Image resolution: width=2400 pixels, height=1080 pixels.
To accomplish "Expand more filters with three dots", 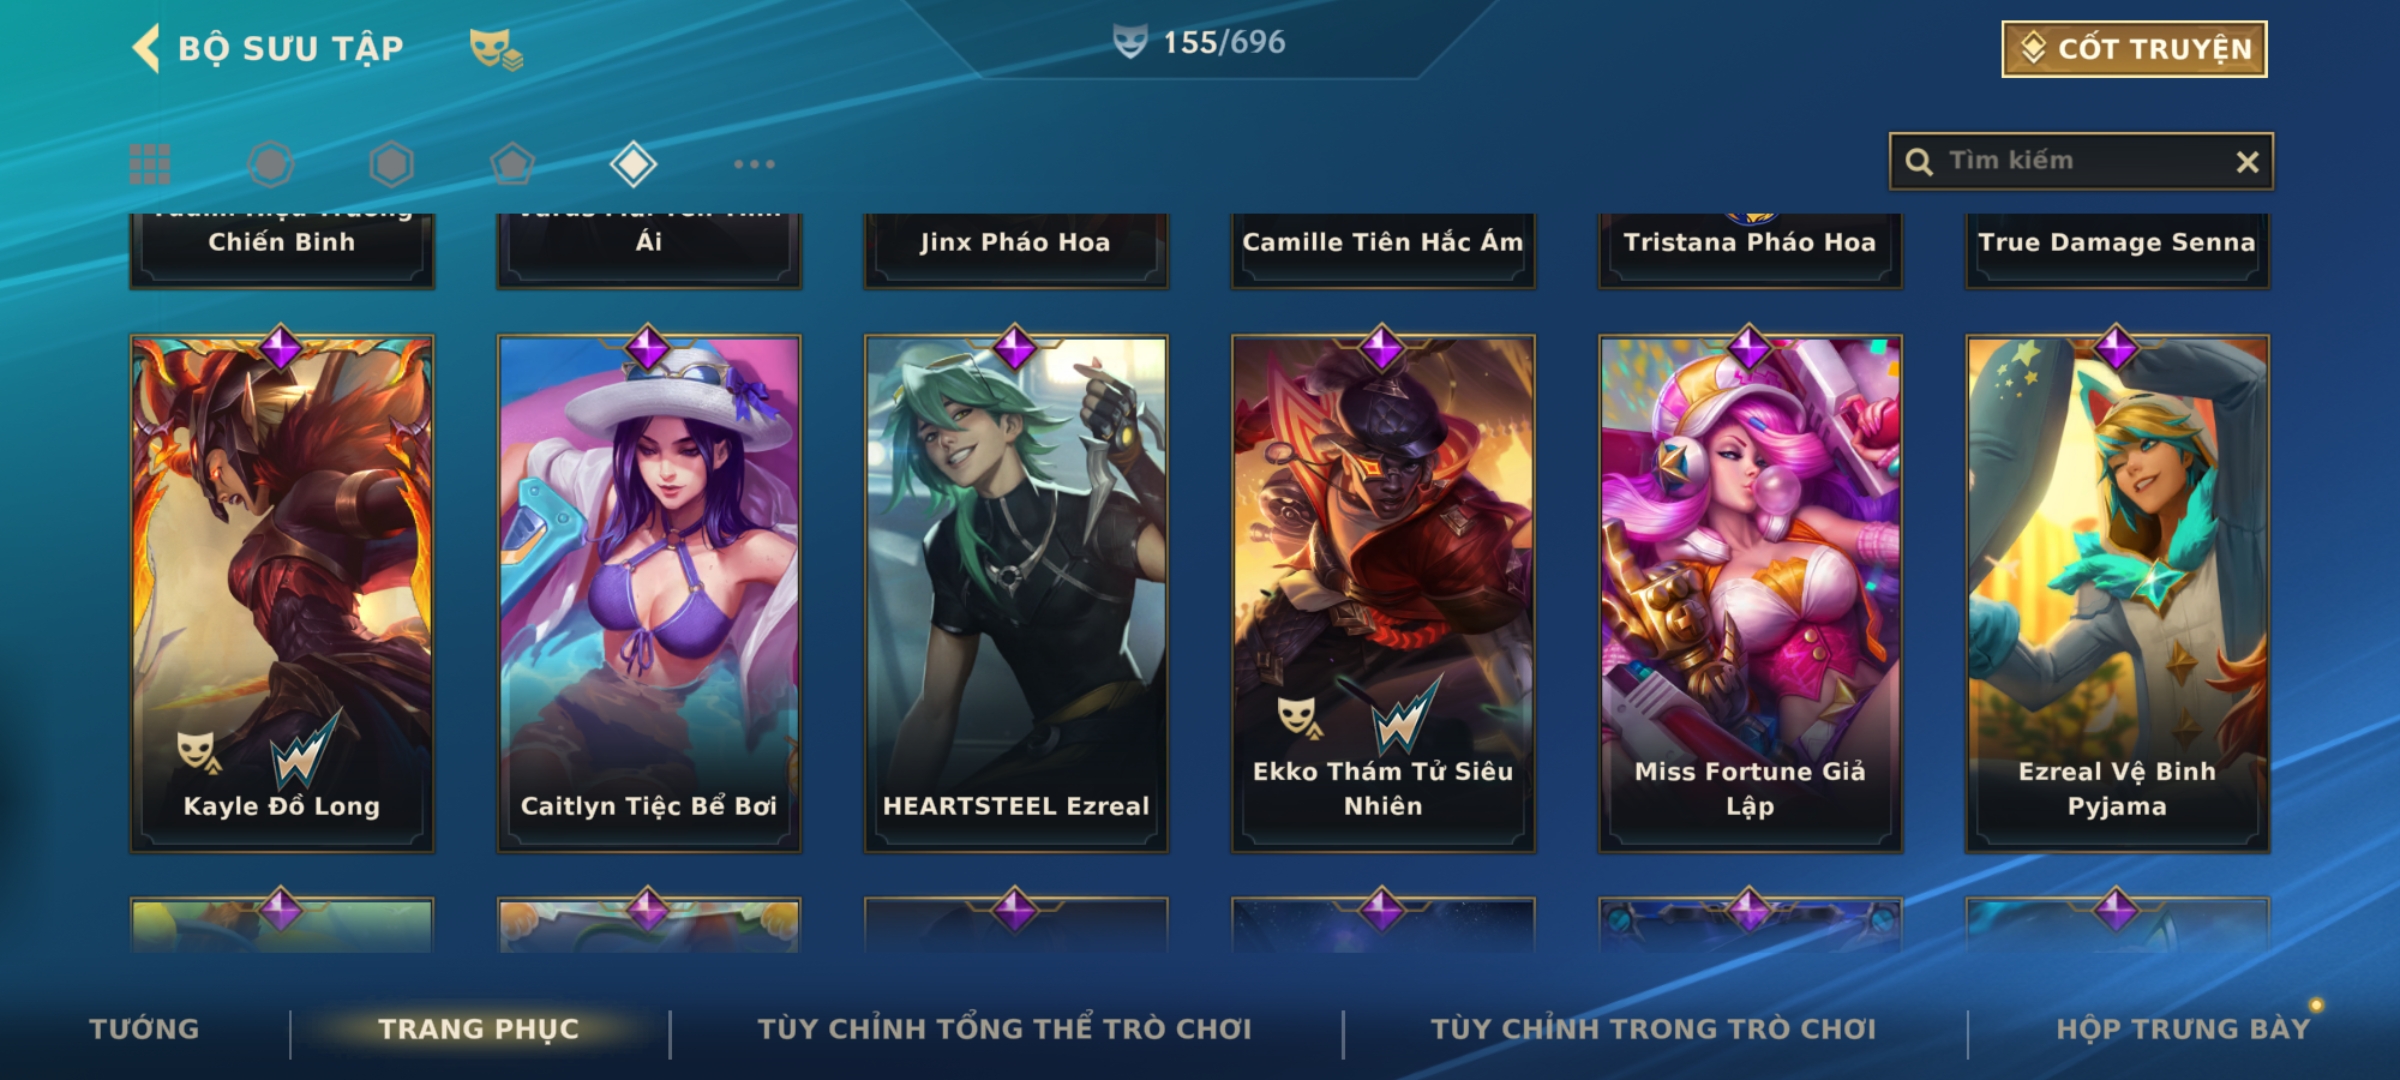I will [754, 164].
